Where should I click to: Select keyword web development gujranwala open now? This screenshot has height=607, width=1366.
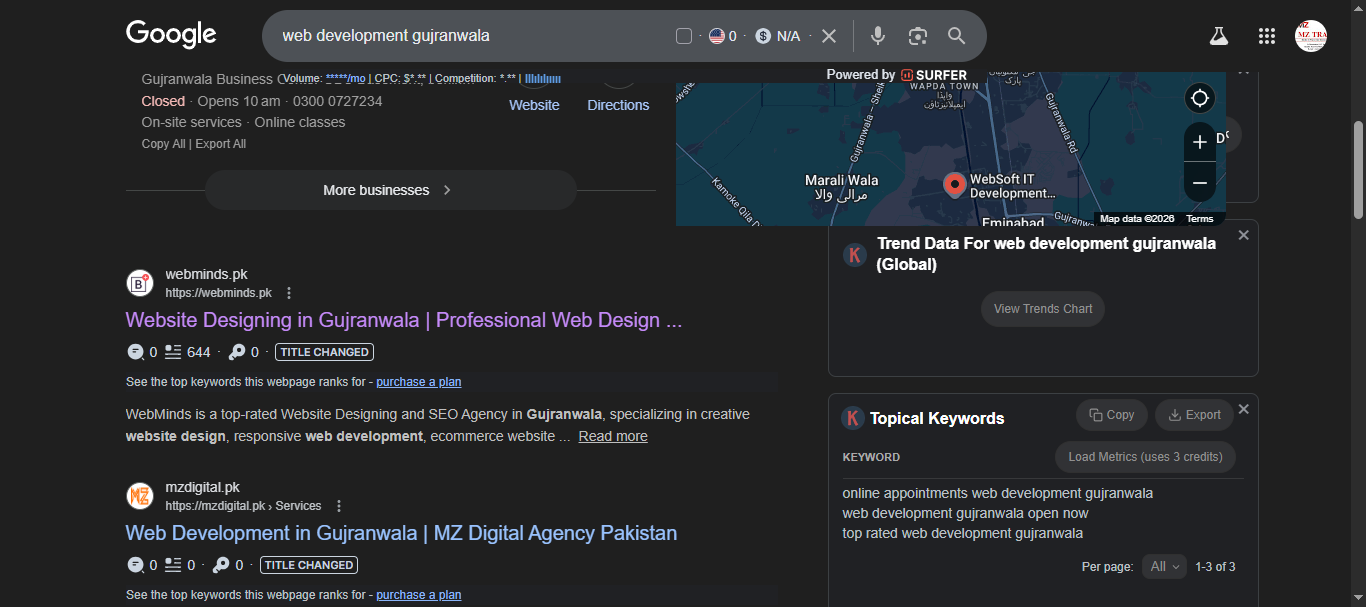click(x=965, y=513)
